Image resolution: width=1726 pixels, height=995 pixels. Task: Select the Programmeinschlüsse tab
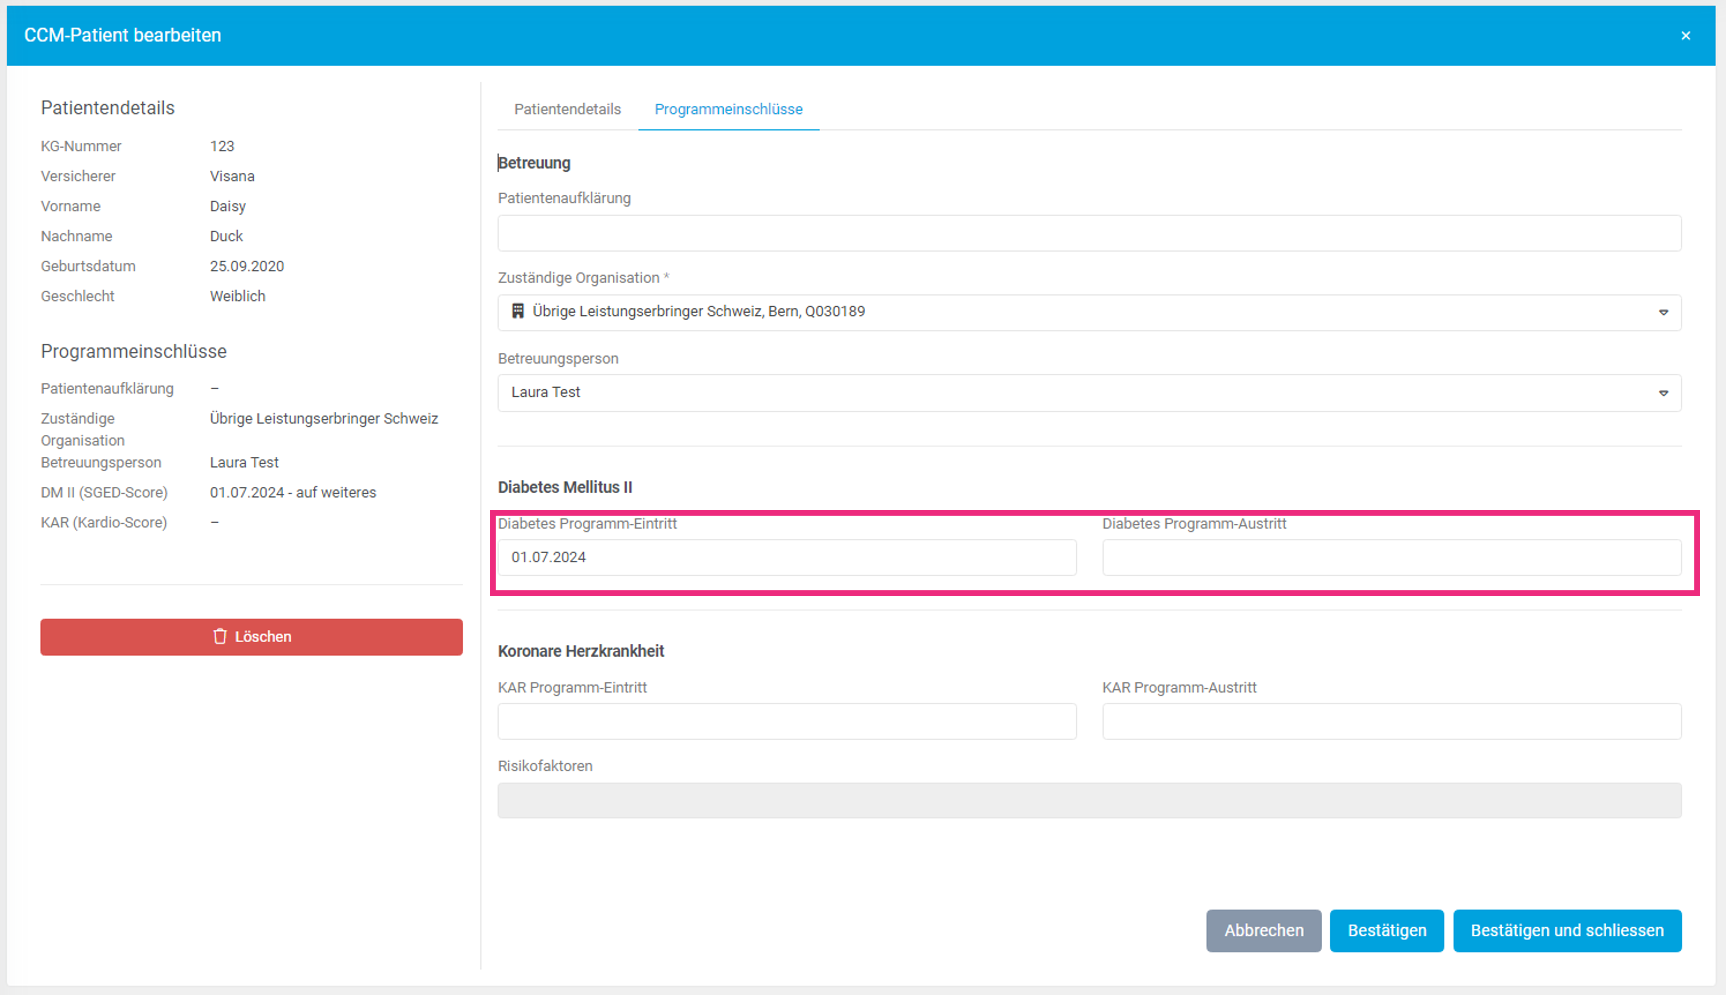coord(728,109)
